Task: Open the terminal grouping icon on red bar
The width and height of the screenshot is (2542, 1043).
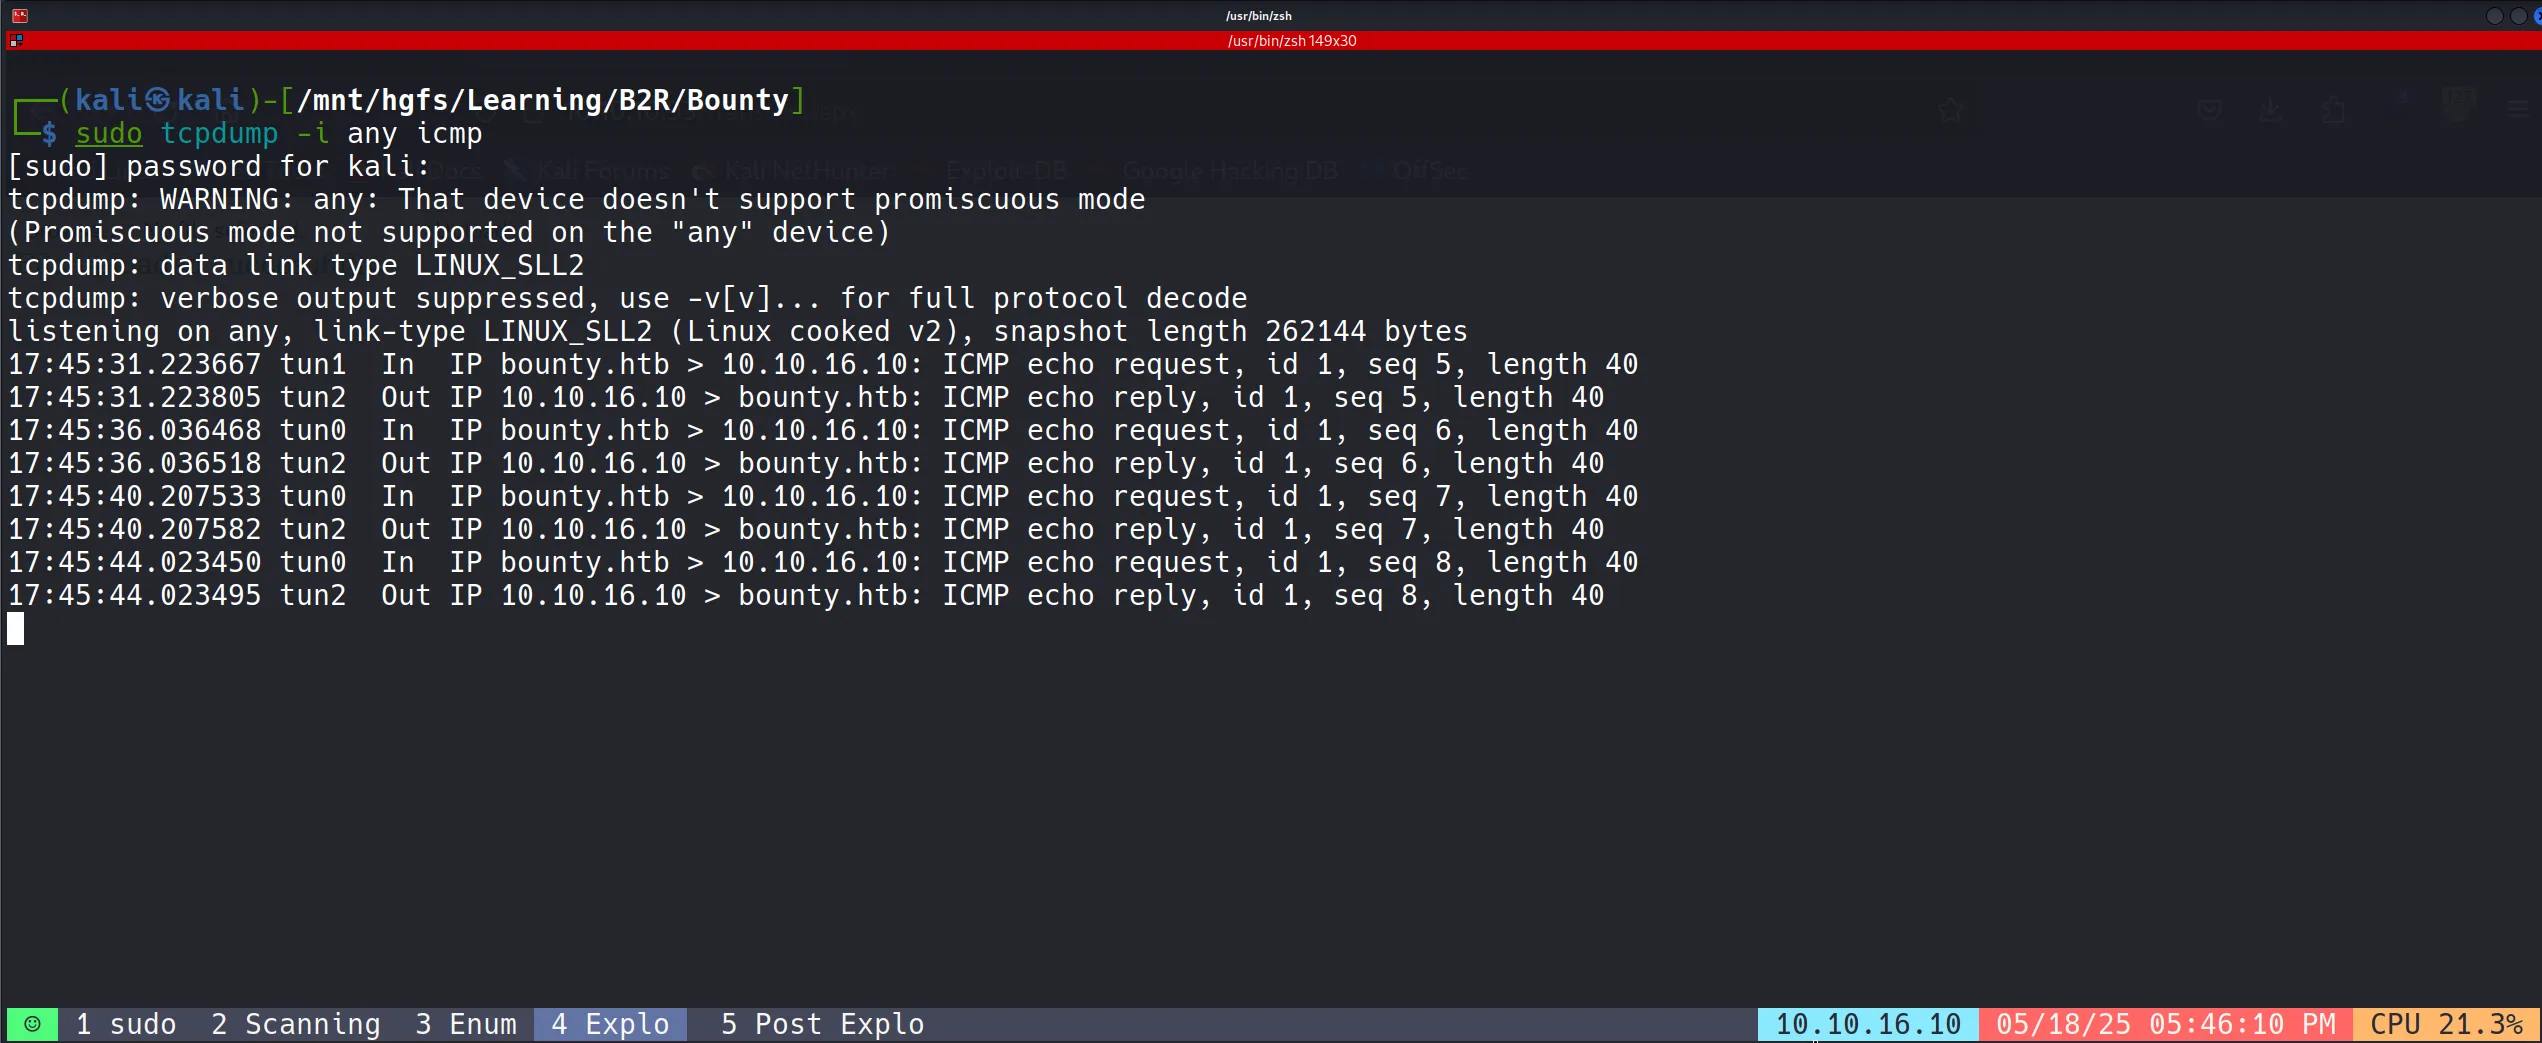Action: pos(15,41)
